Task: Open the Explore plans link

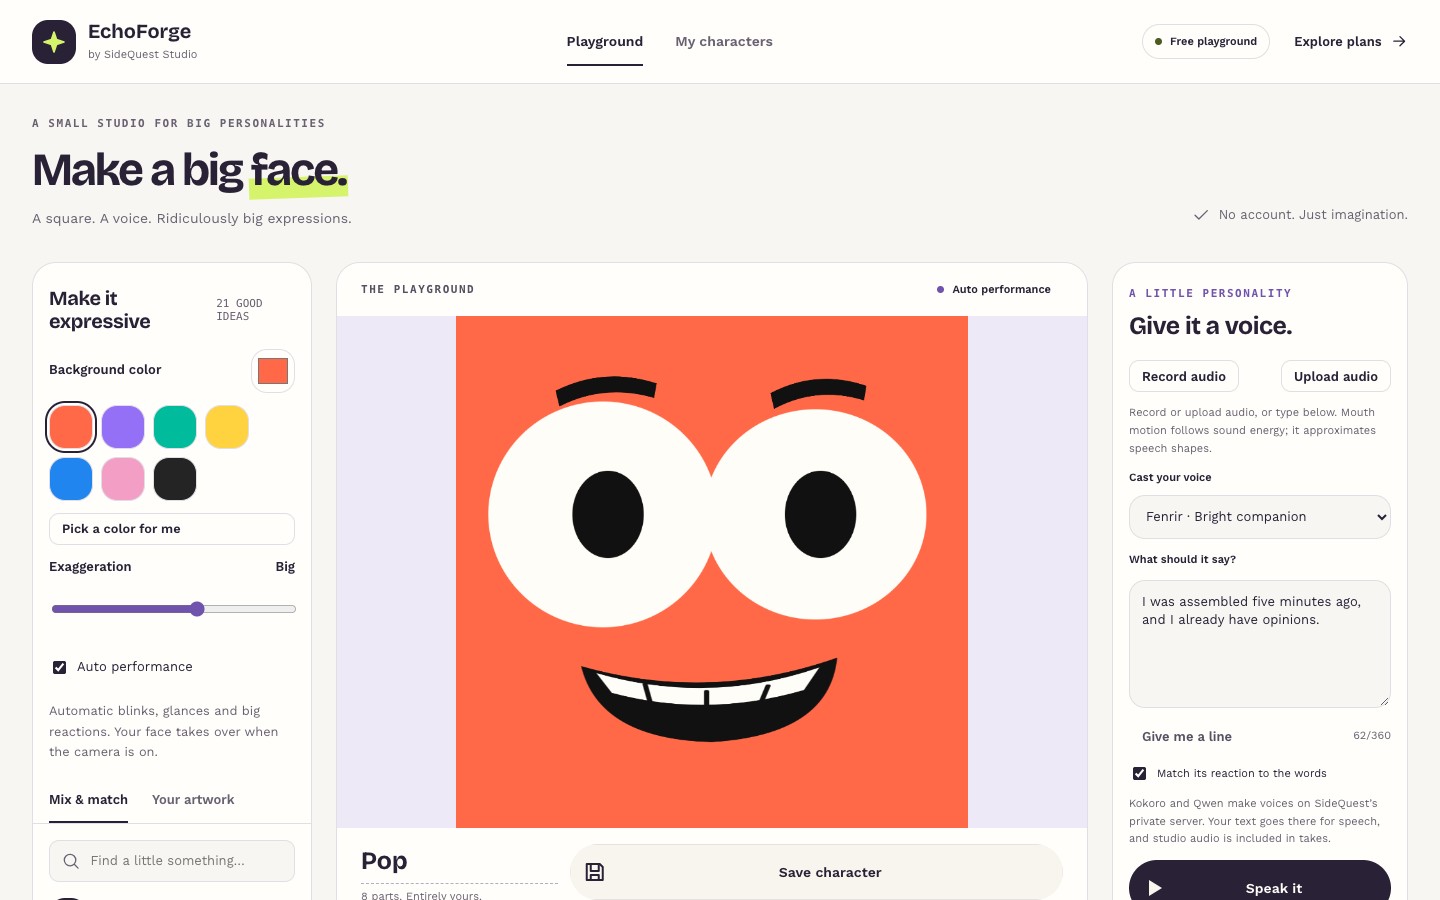Action: tap(1350, 41)
